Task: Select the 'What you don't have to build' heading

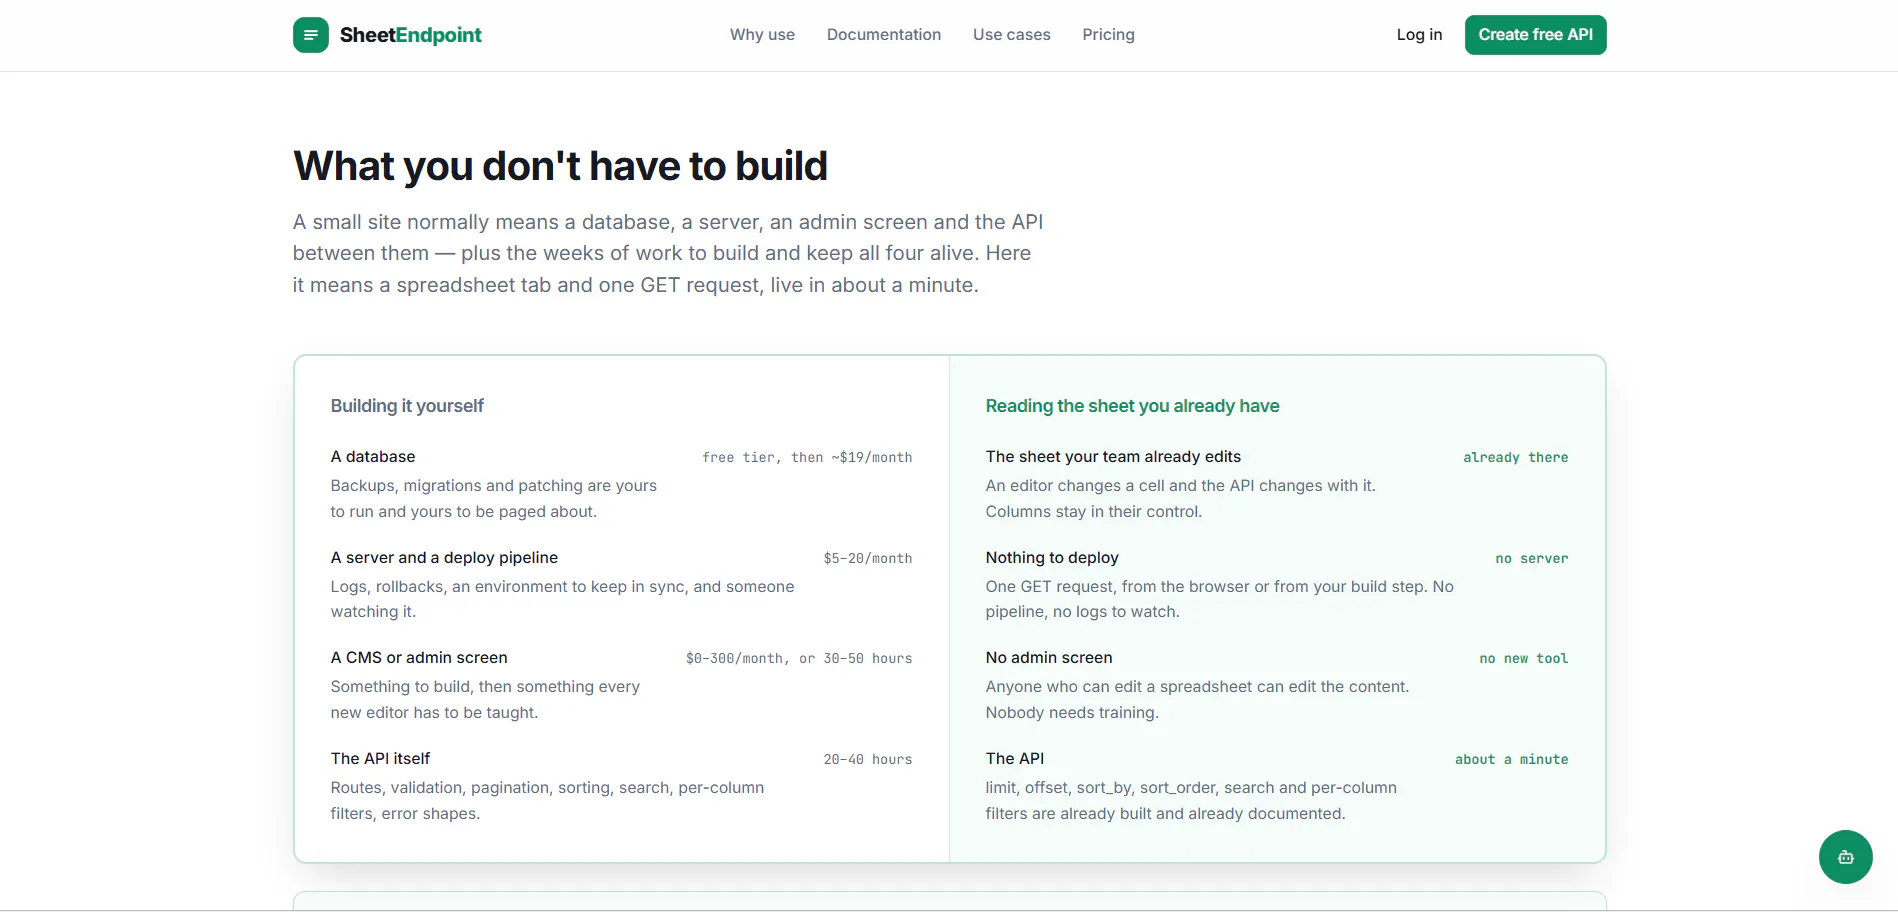Action: coord(560,166)
